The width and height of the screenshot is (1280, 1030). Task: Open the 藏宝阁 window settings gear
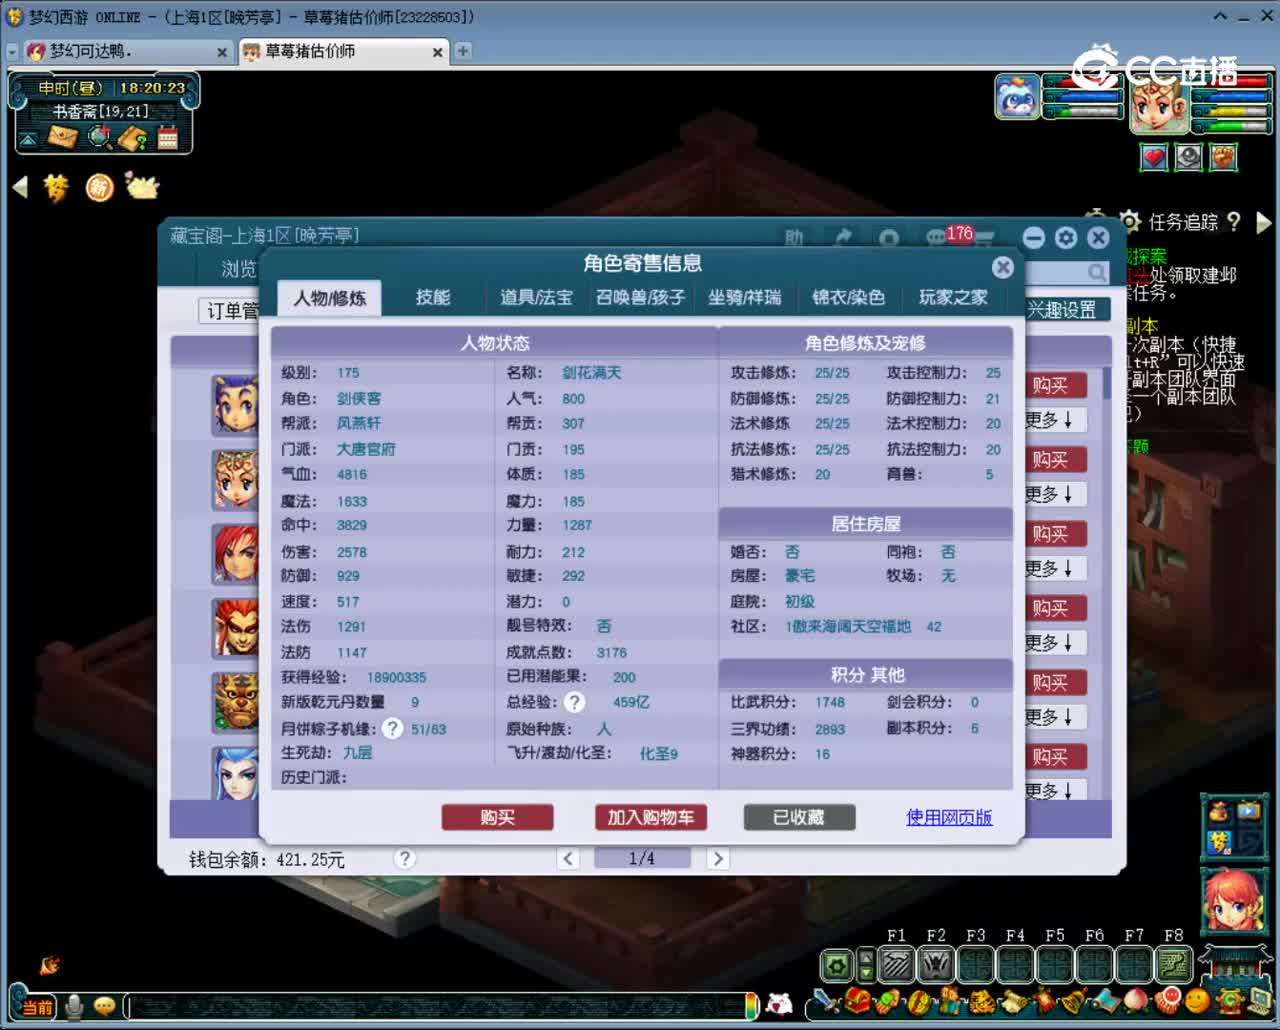click(1066, 238)
